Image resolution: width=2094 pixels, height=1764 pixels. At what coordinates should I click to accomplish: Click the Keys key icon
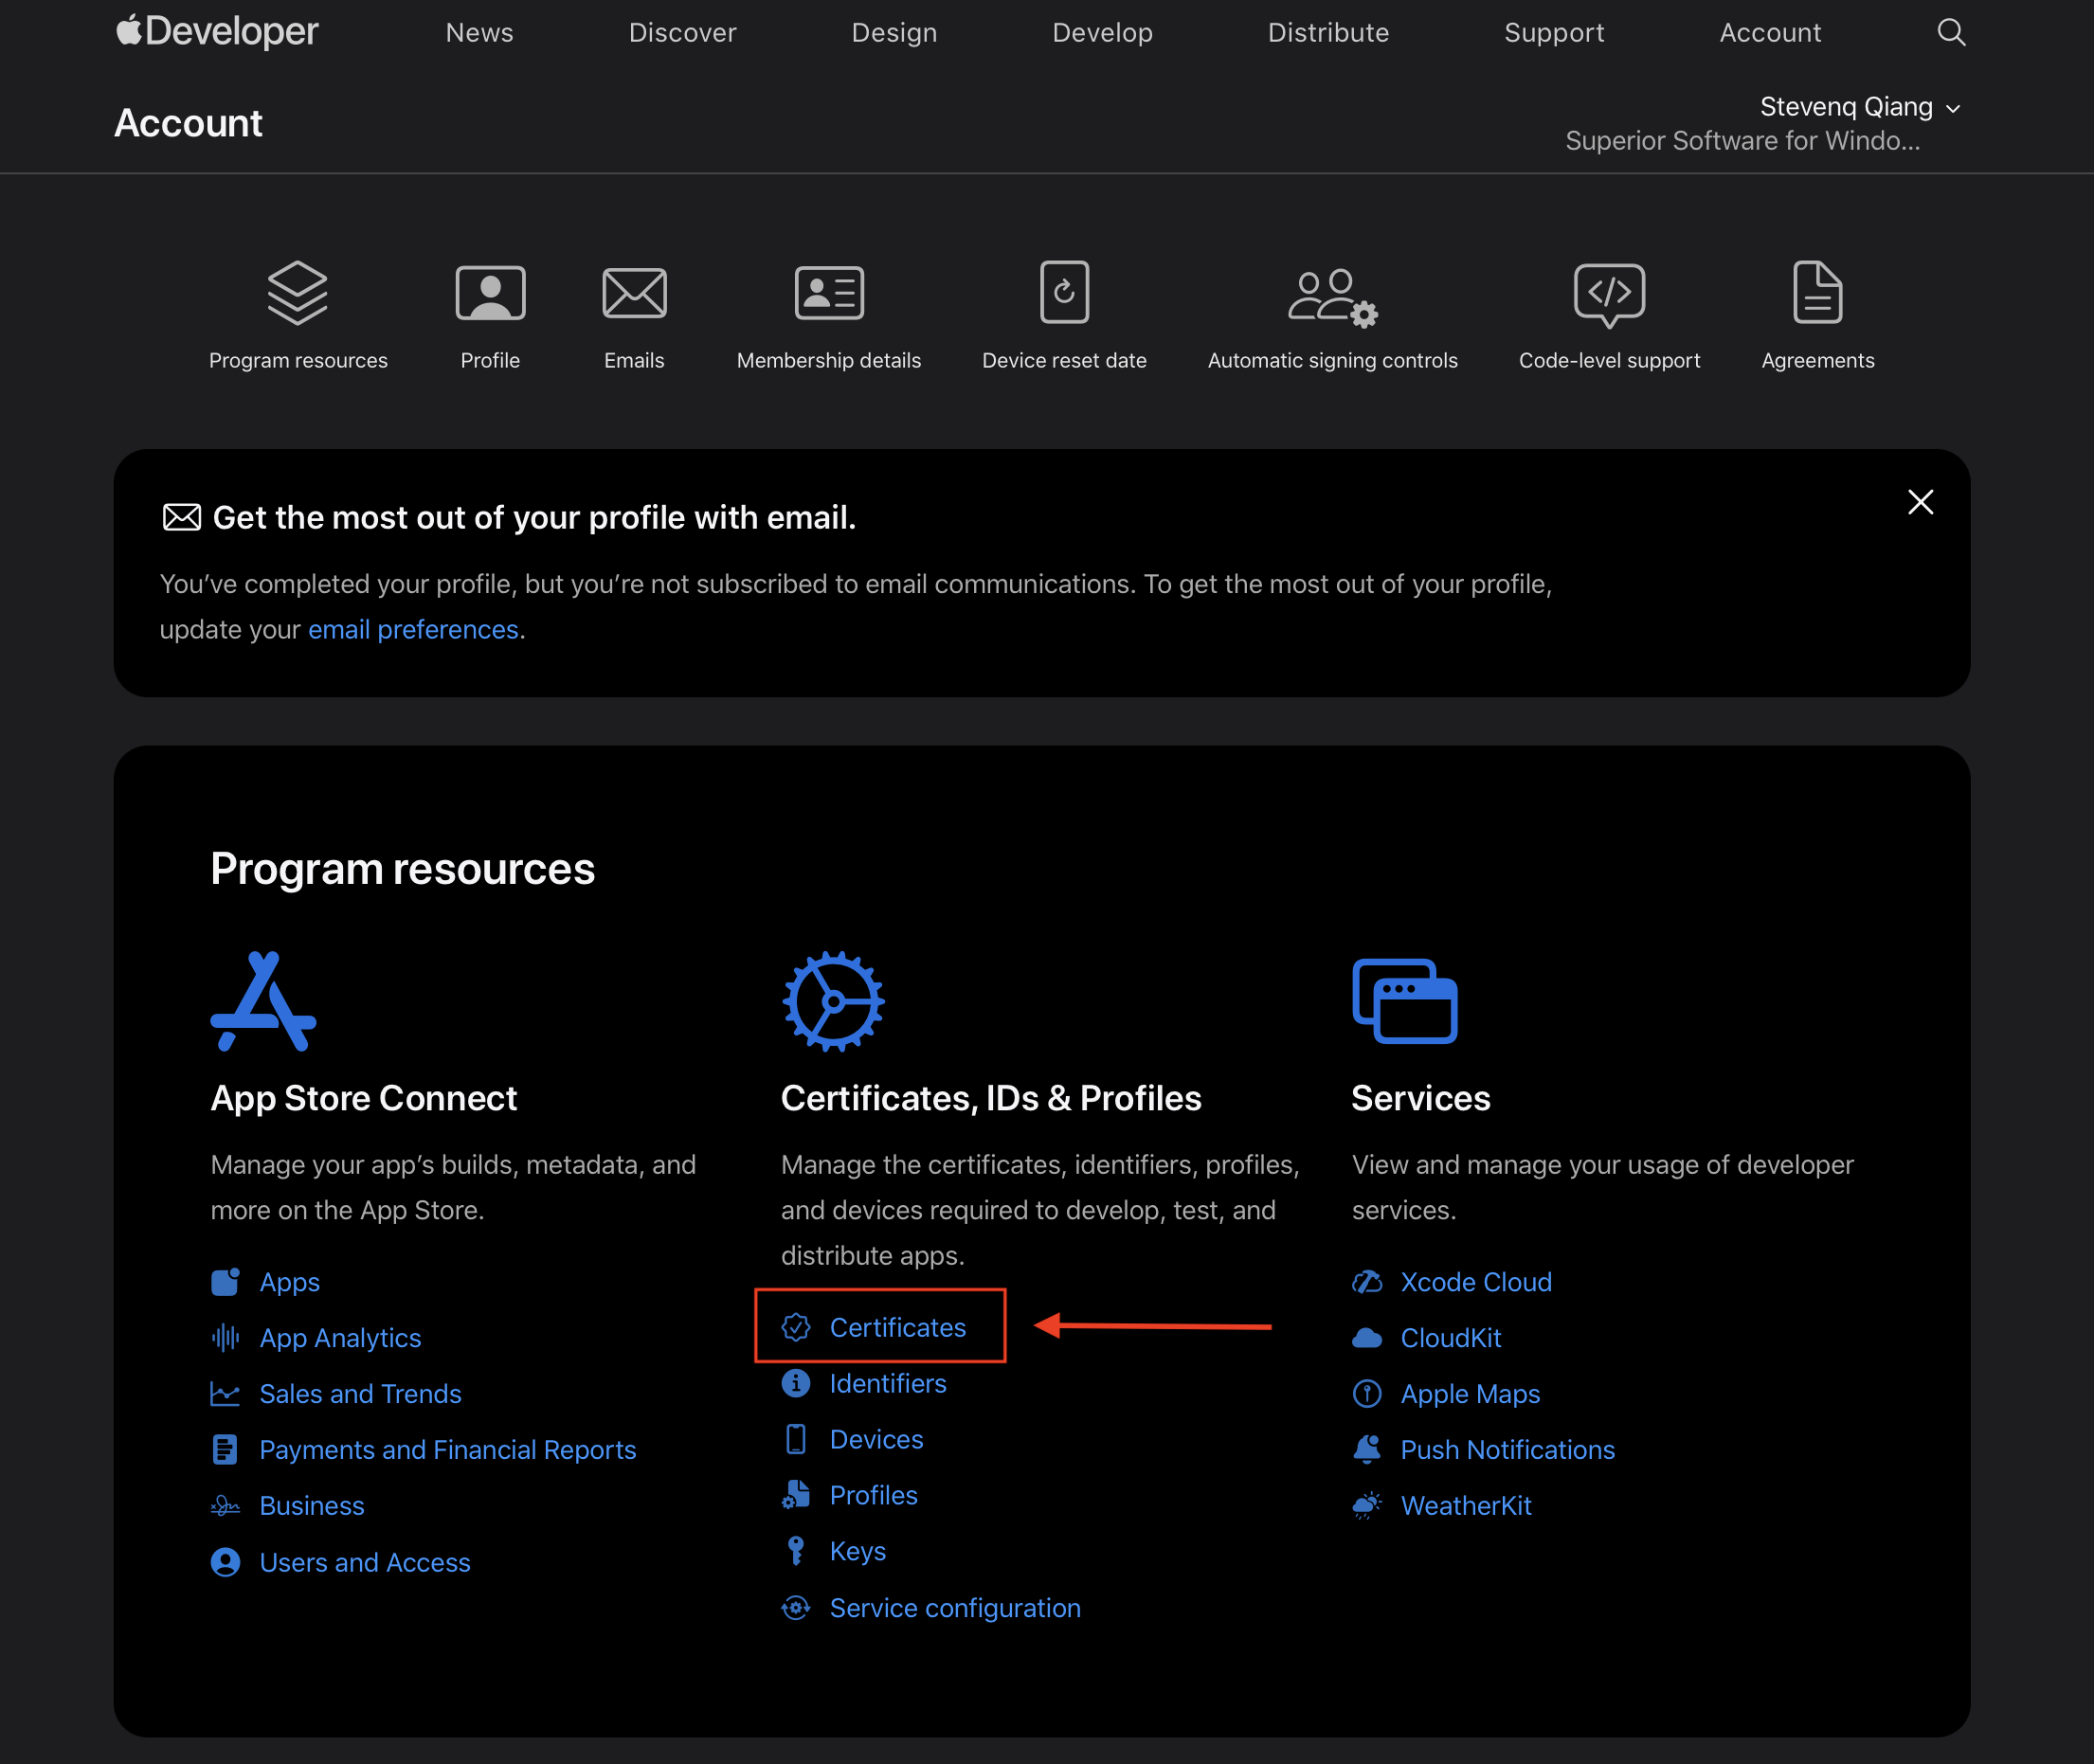[796, 1551]
